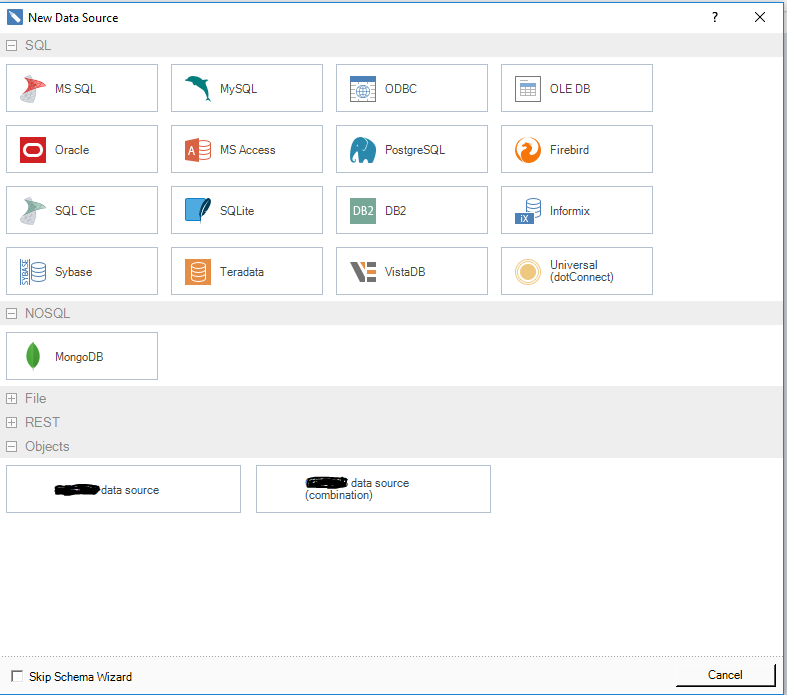This screenshot has height=695, width=787.
Task: Click the NOSQL header text
Action: 47,314
